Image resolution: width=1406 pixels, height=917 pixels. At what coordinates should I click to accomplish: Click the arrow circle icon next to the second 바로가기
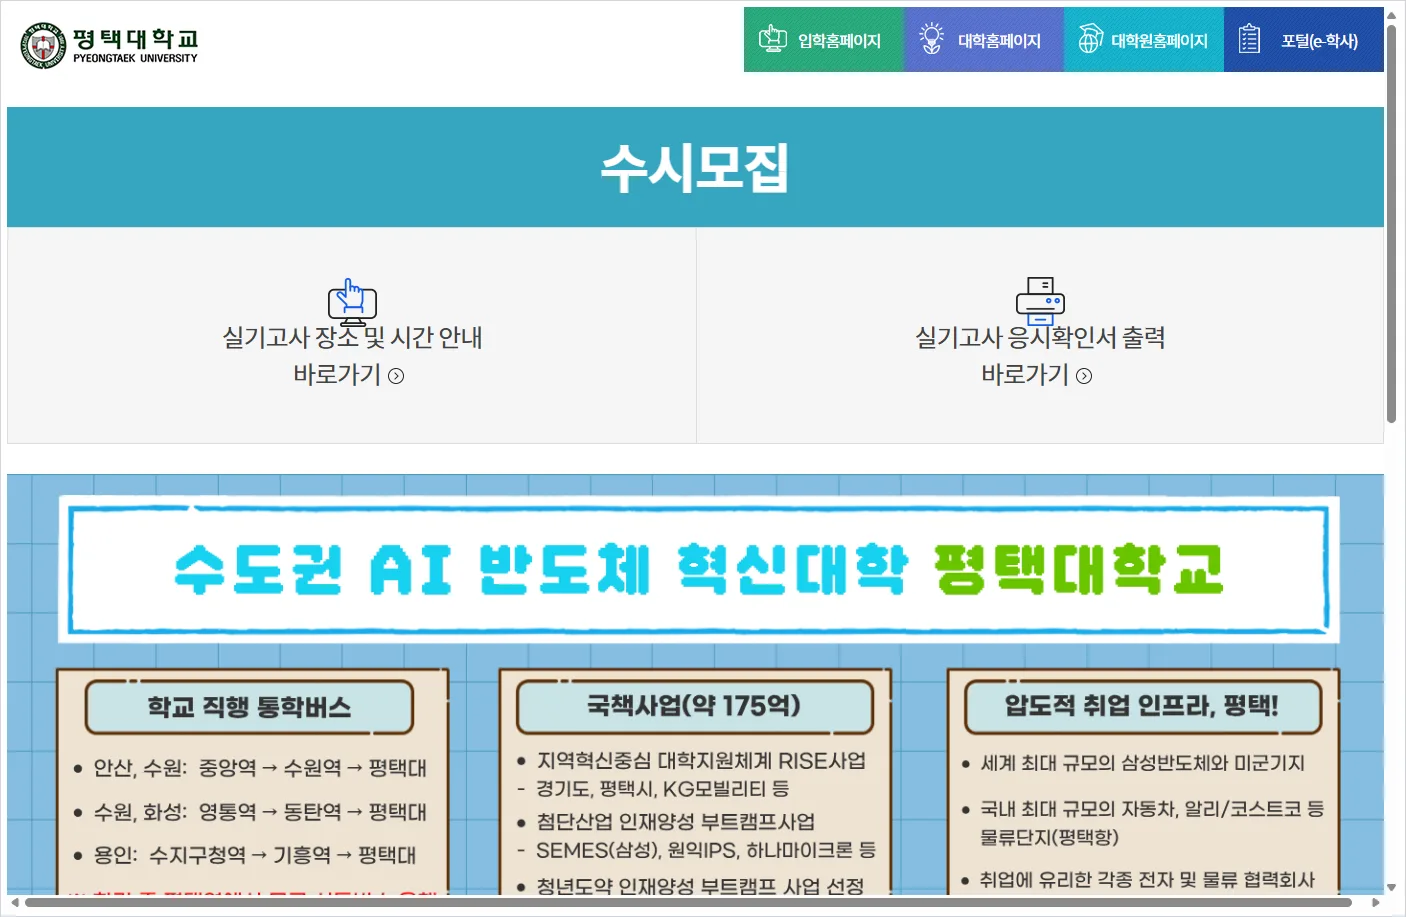tap(1084, 376)
